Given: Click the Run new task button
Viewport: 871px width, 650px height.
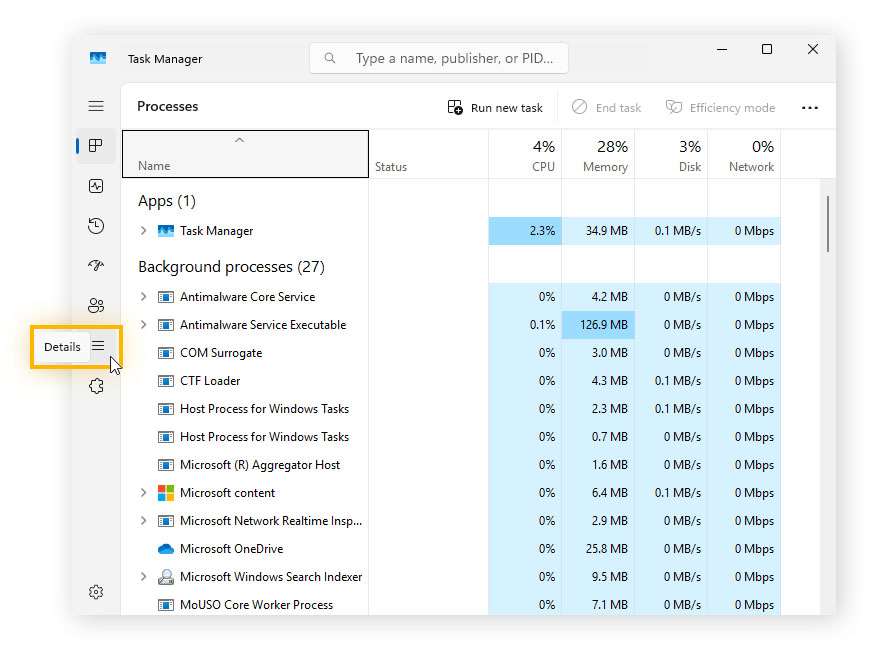Looking at the screenshot, I should [495, 107].
